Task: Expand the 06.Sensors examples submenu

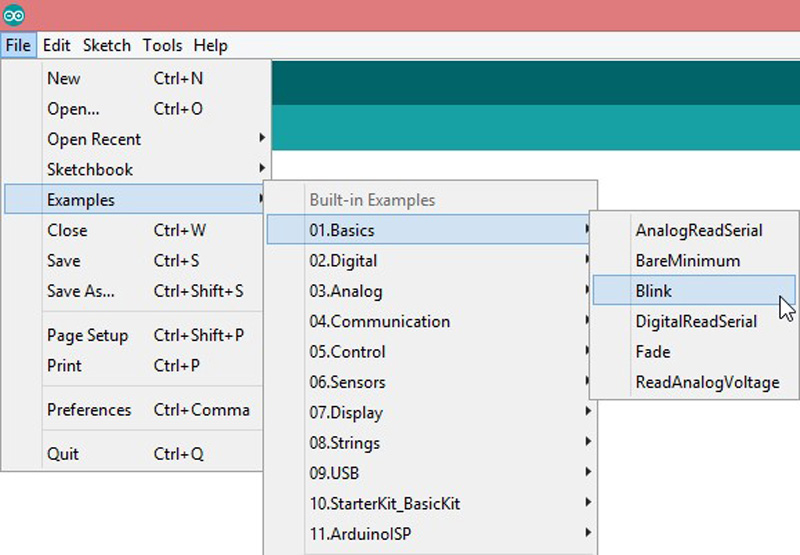Action: point(347,382)
